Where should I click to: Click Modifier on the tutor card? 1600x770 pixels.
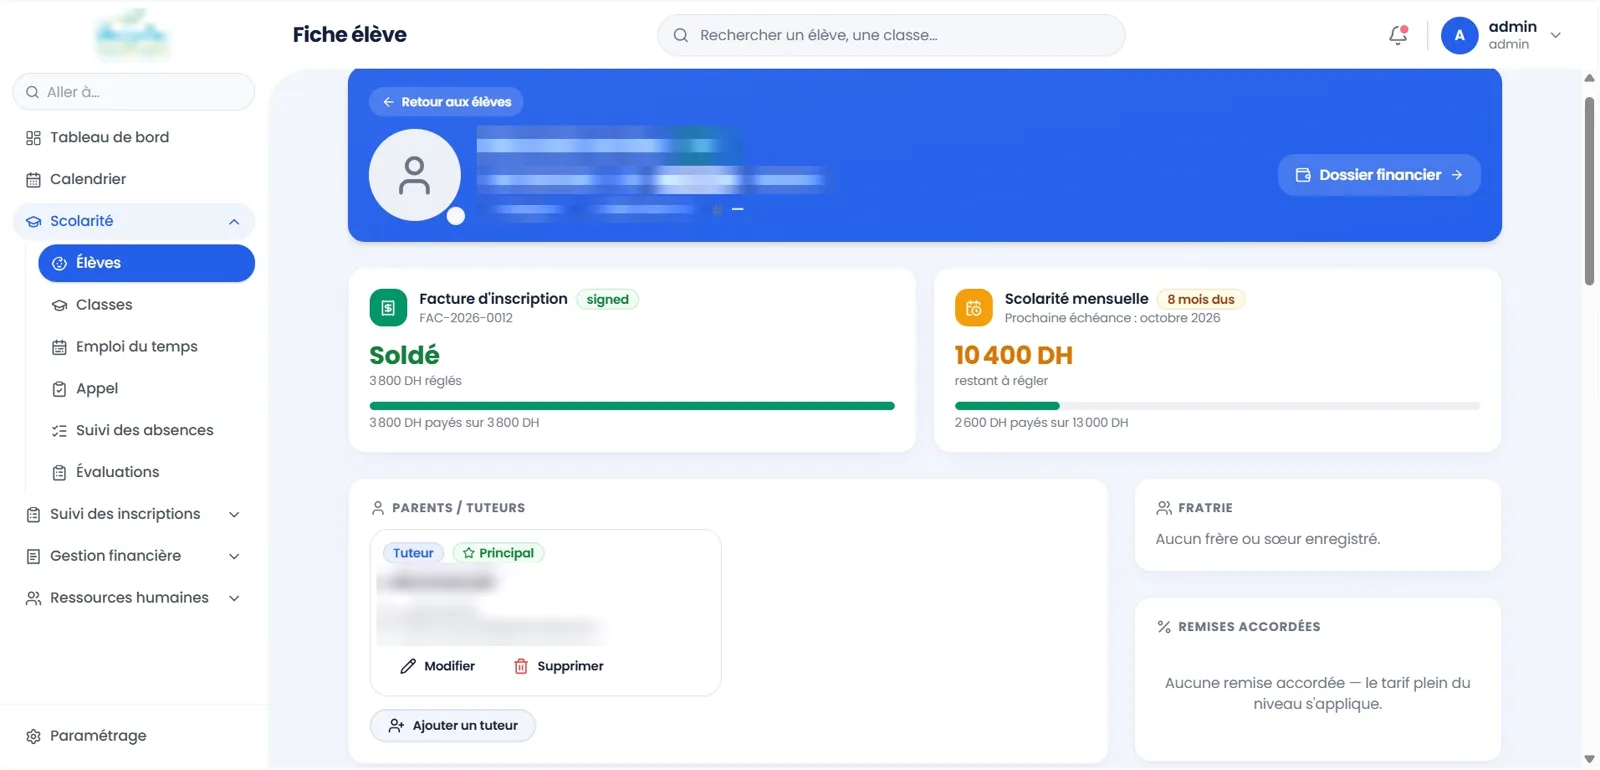coord(438,666)
